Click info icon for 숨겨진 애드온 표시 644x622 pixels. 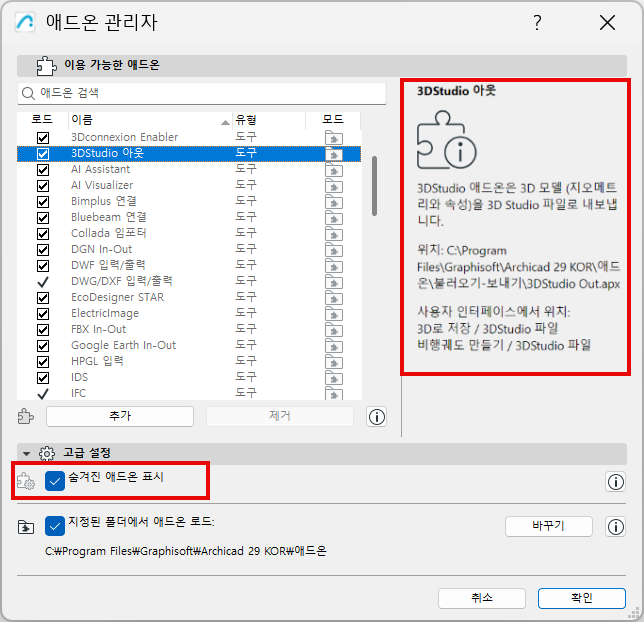click(615, 481)
